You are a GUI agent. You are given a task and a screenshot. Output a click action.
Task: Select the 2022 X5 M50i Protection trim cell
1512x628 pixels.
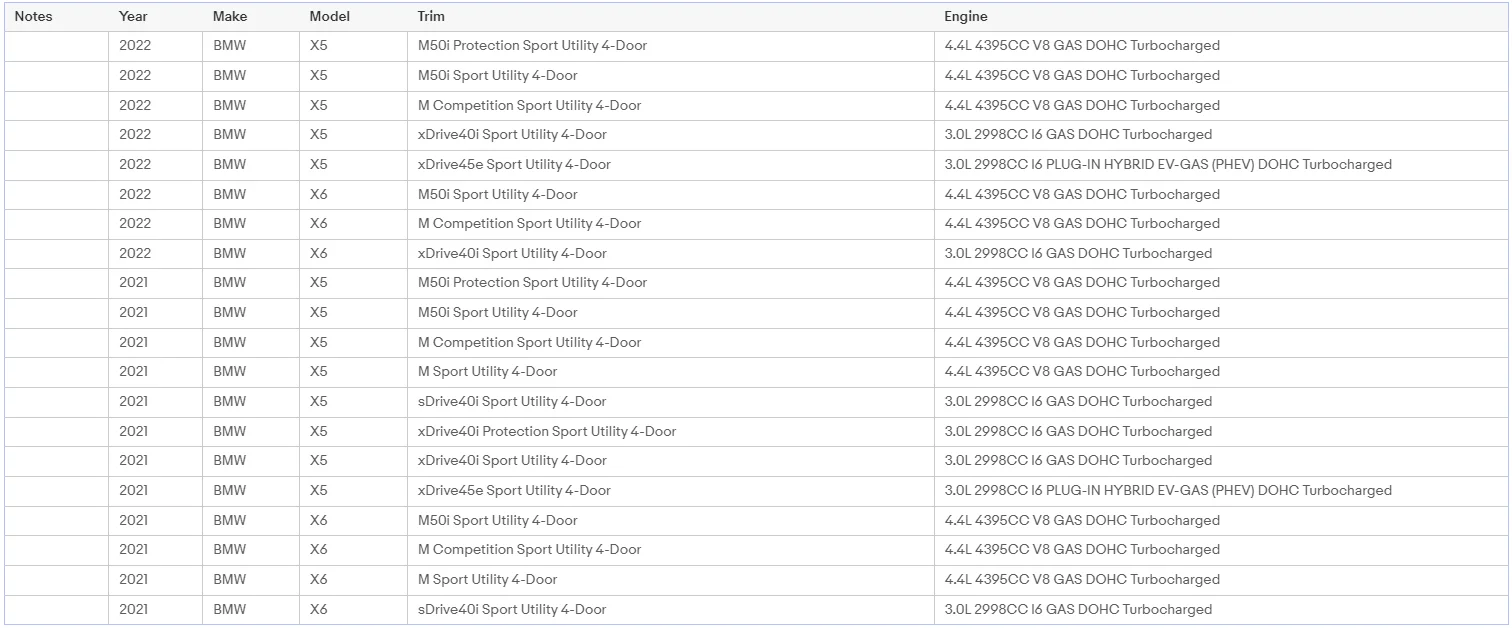click(x=671, y=46)
